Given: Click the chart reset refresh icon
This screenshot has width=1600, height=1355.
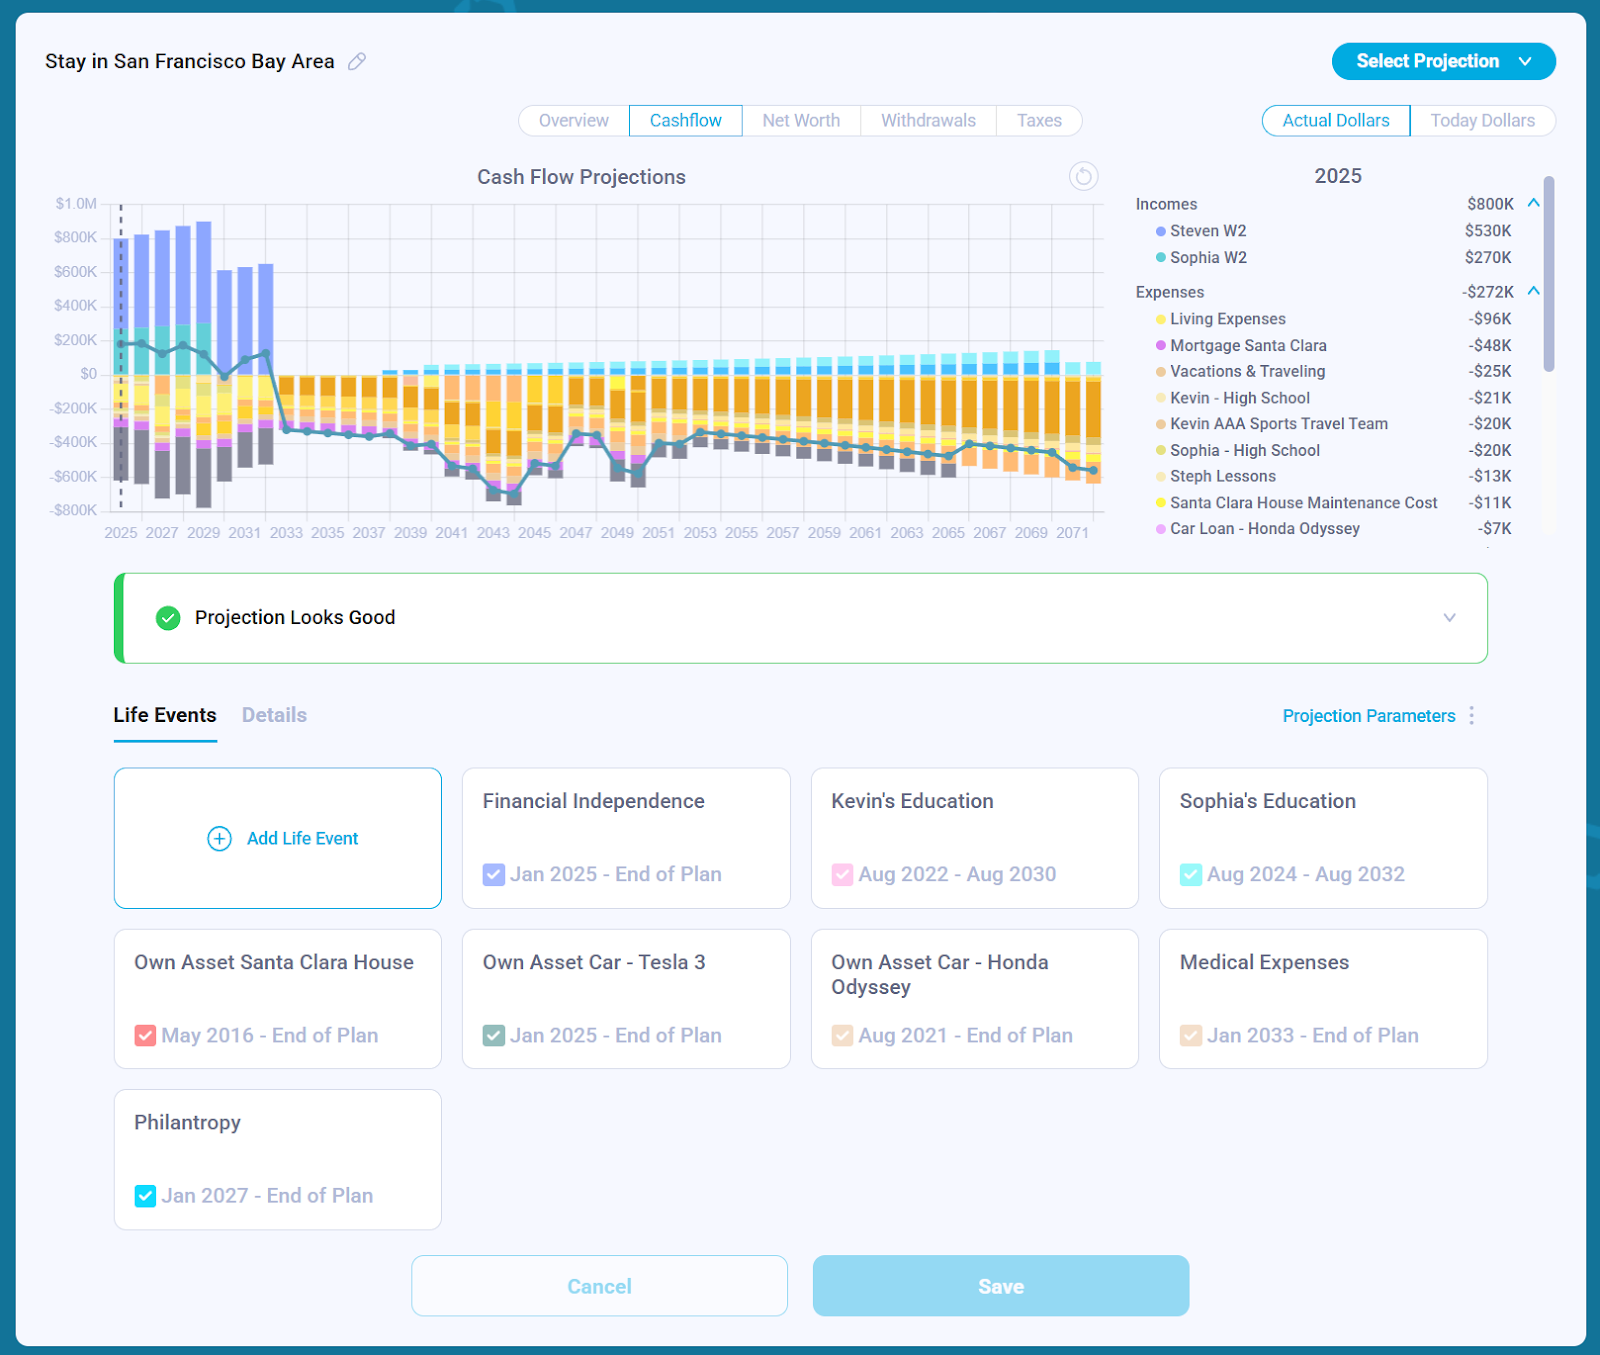Looking at the screenshot, I should click(x=1084, y=177).
